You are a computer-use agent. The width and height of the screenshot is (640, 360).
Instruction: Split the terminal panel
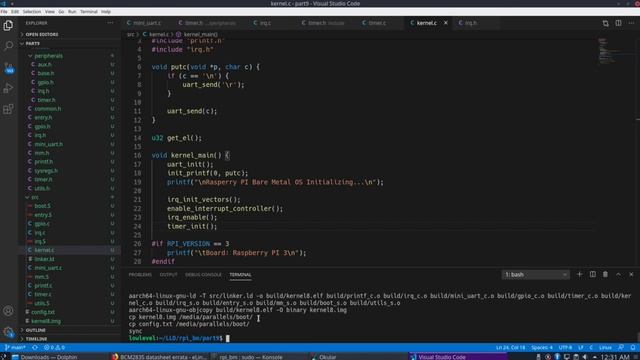pyautogui.click(x=593, y=274)
